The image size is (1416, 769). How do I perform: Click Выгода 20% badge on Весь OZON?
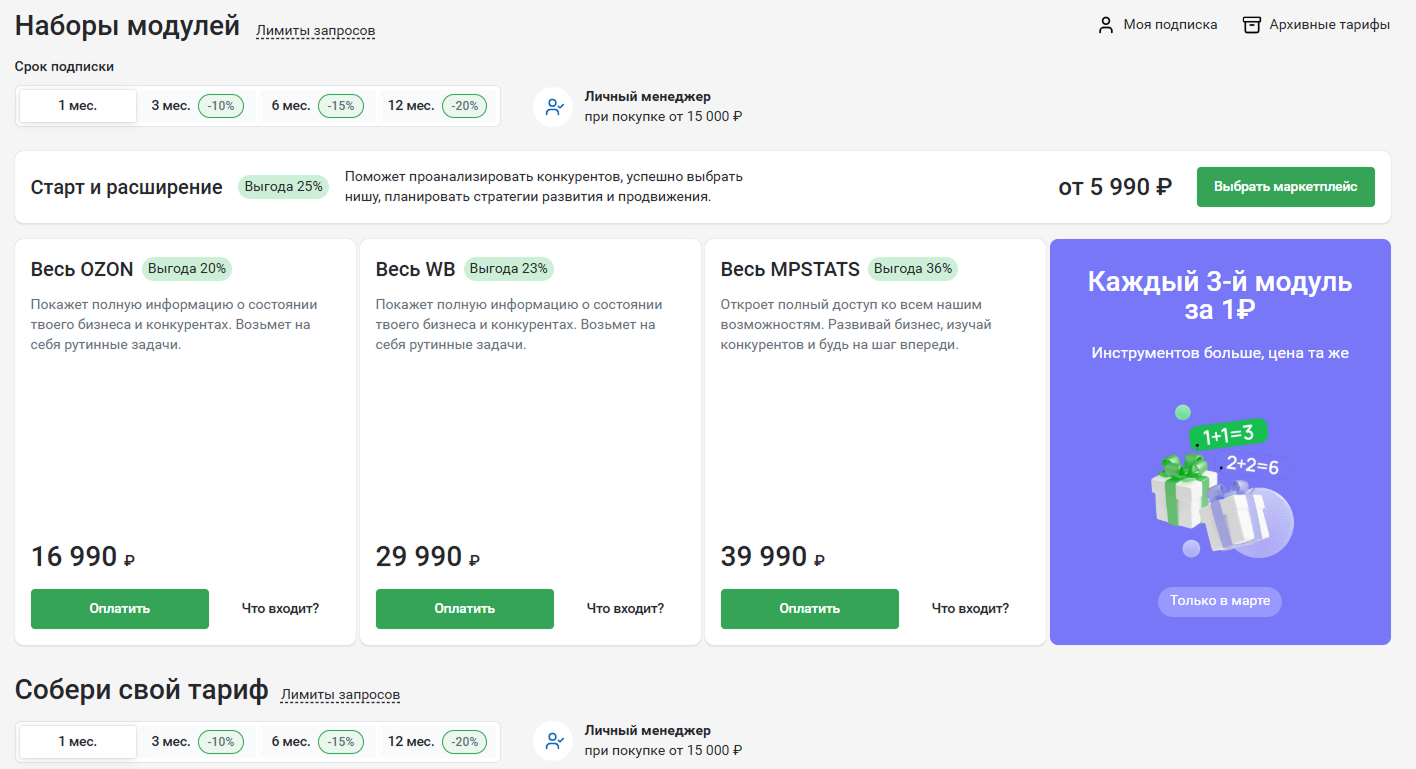[187, 269]
